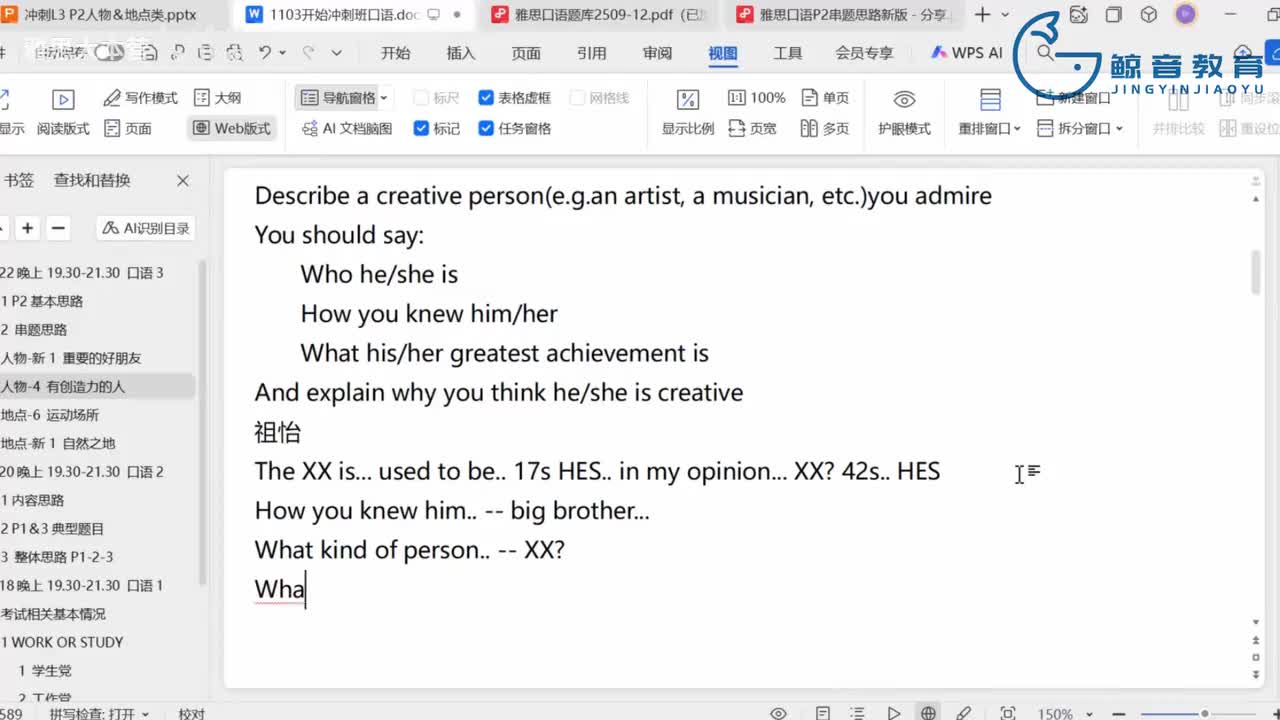Open the 拆分窗口 dropdown
The height and width of the screenshot is (720, 1280).
point(1080,128)
